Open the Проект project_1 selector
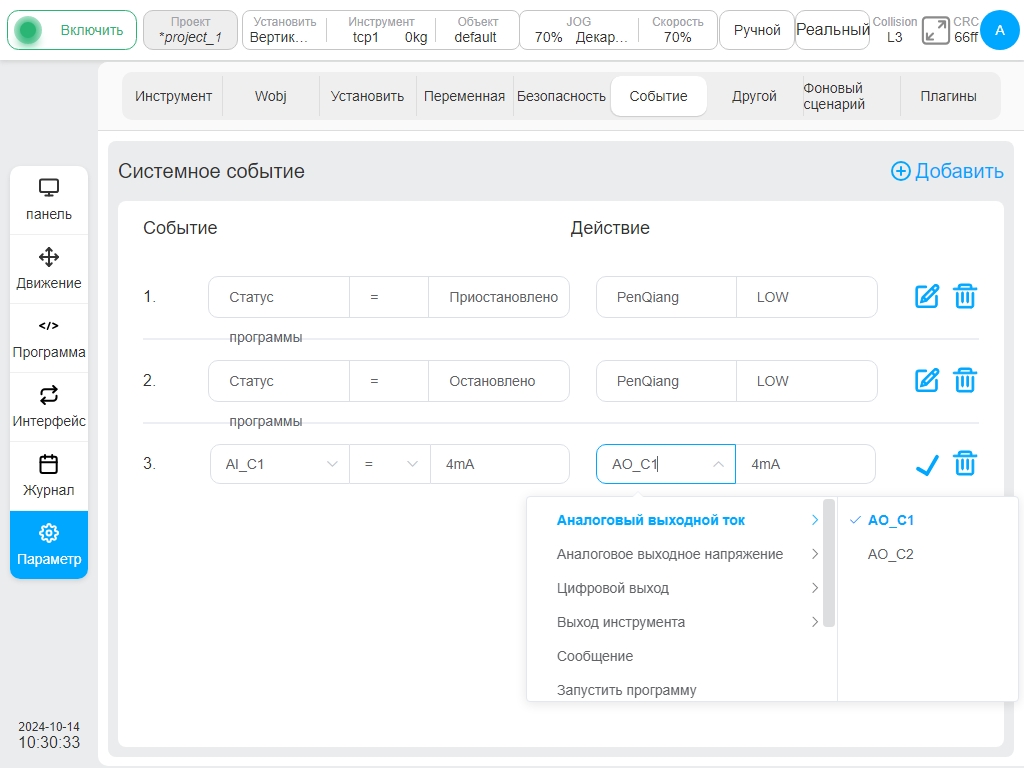Image resolution: width=1024 pixels, height=768 pixels. (x=190, y=30)
